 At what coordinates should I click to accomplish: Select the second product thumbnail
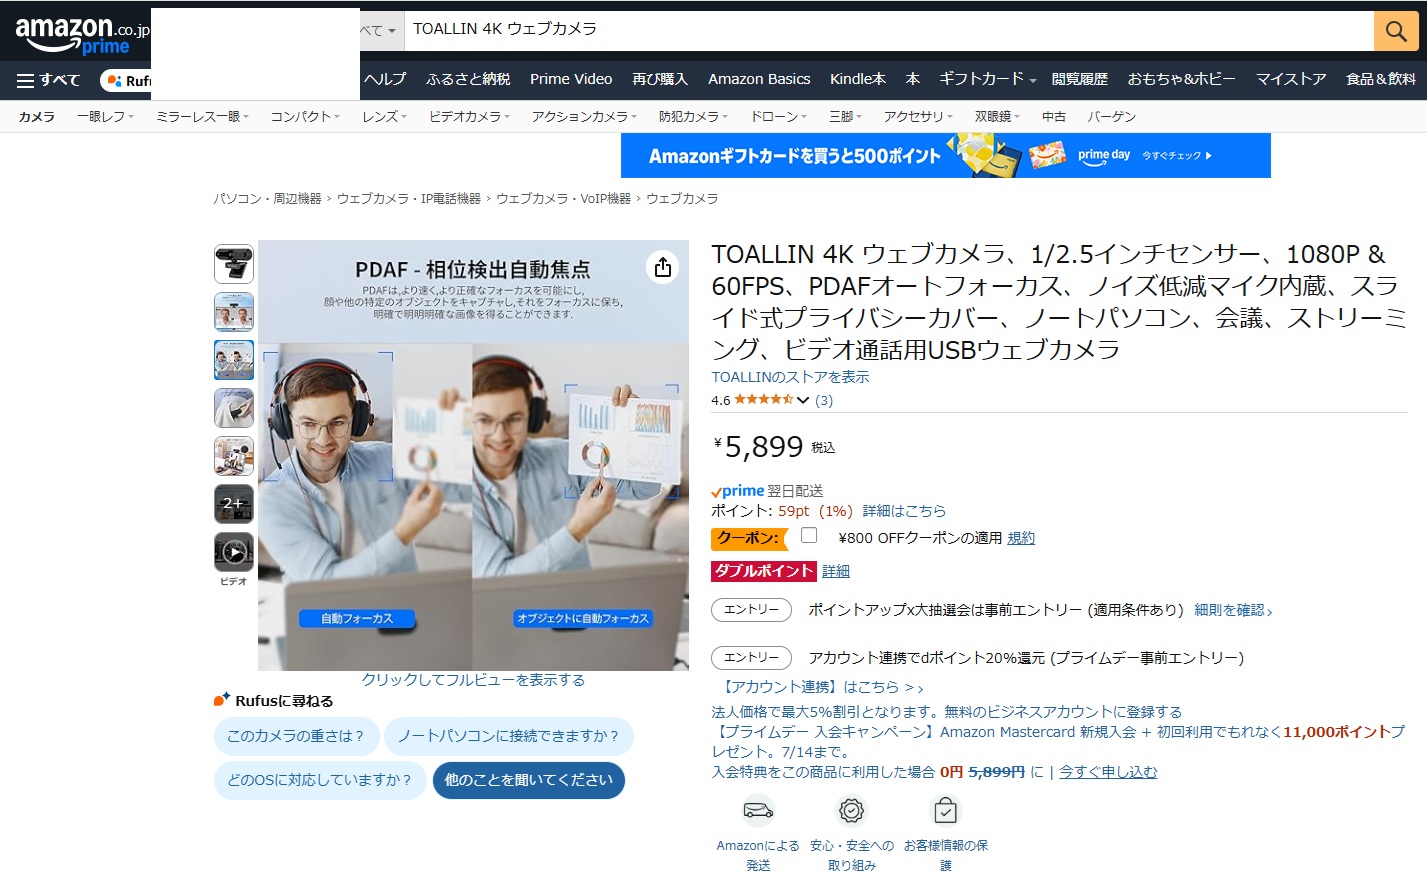(x=234, y=312)
